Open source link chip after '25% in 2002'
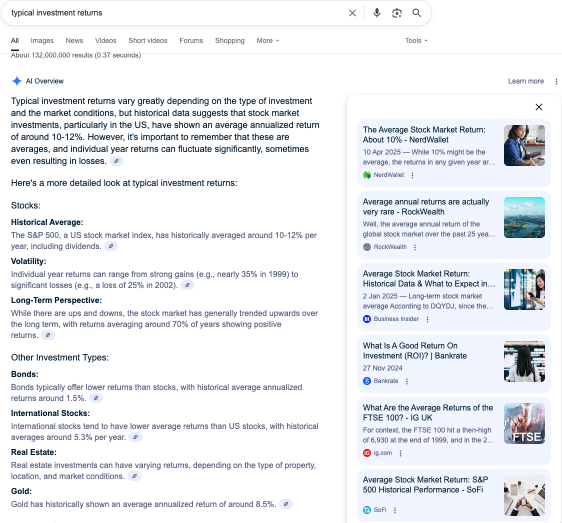The width and height of the screenshot is (562, 523). [x=187, y=285]
